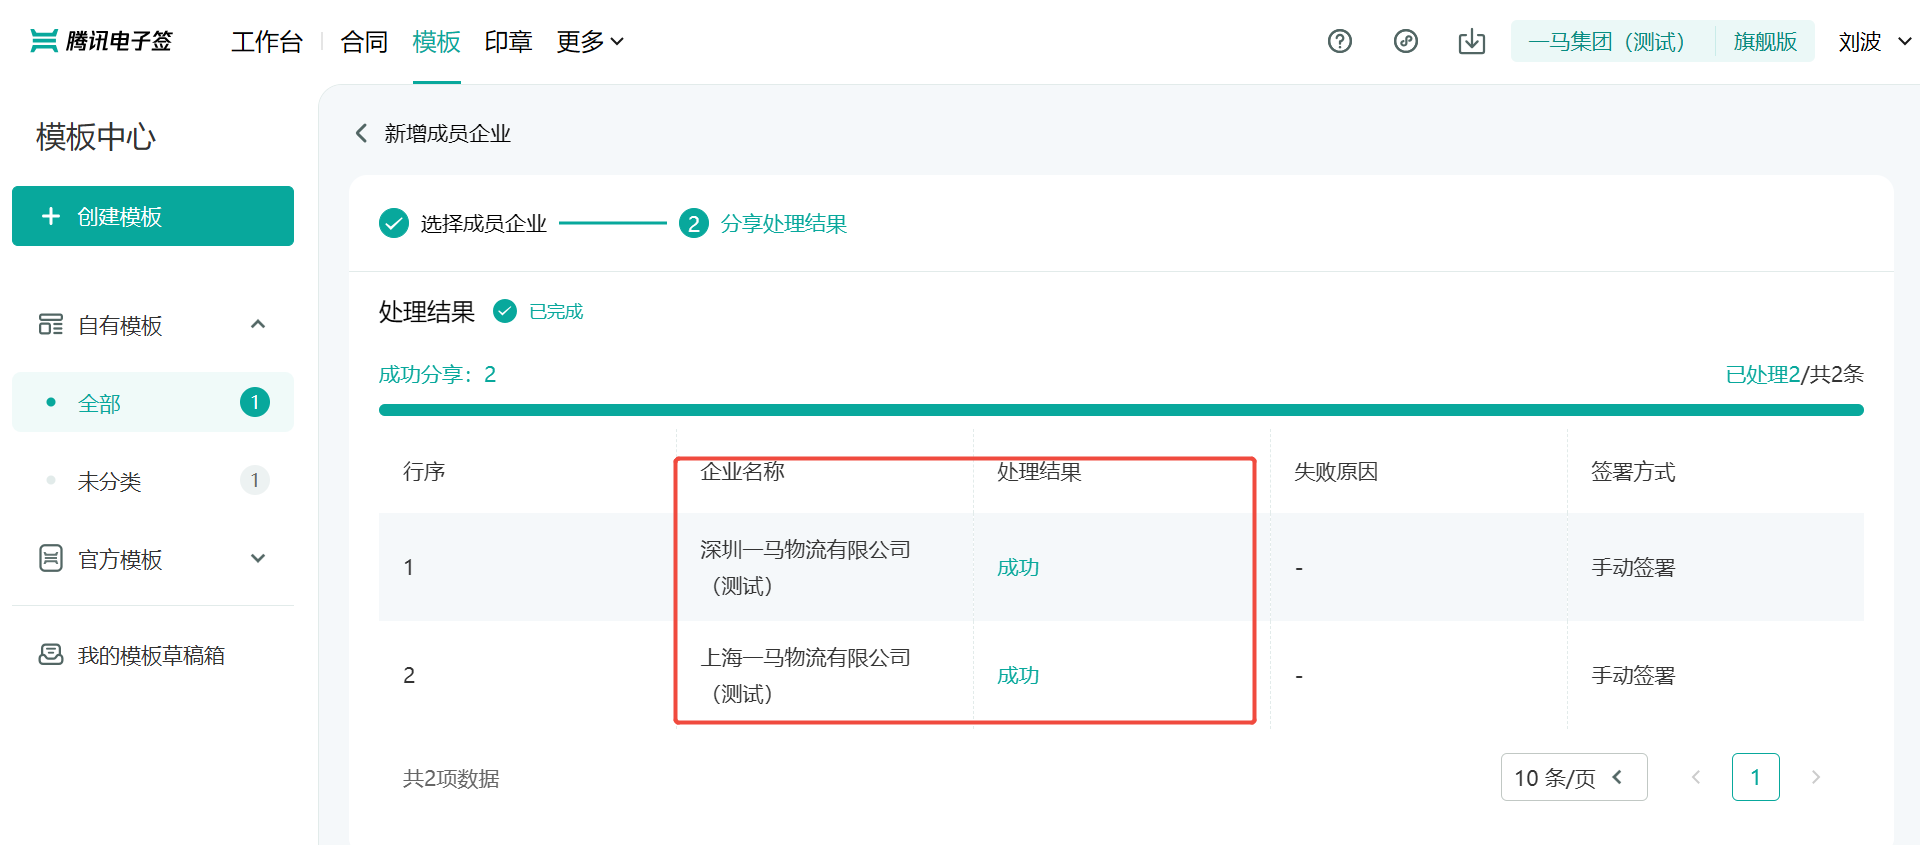Open user menu for 刘波

click(x=1874, y=41)
